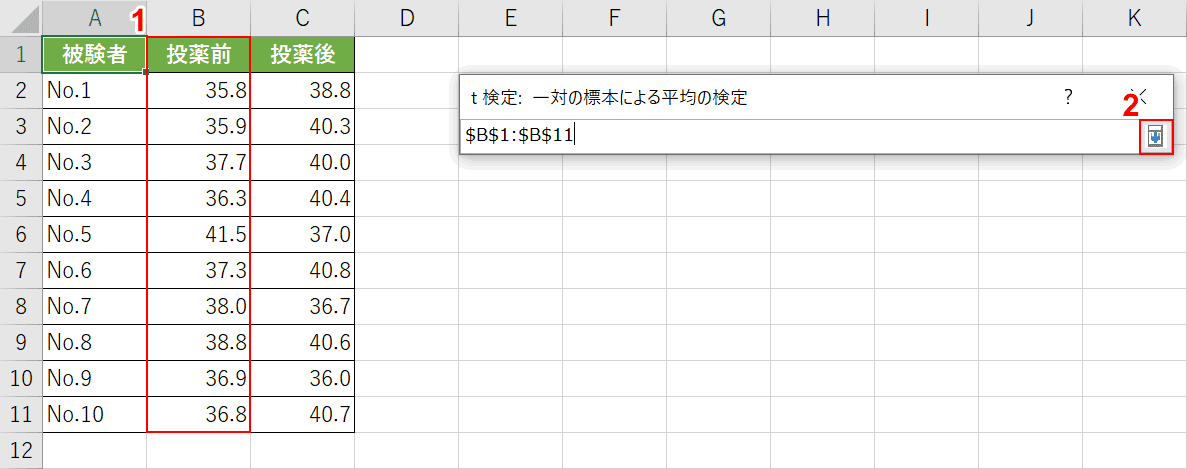Click the 36.7 value cell

[x=302, y=306]
